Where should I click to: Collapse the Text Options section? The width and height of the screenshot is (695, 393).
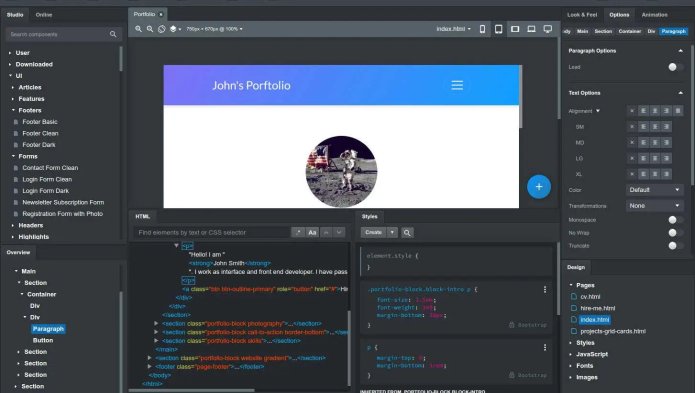point(680,93)
